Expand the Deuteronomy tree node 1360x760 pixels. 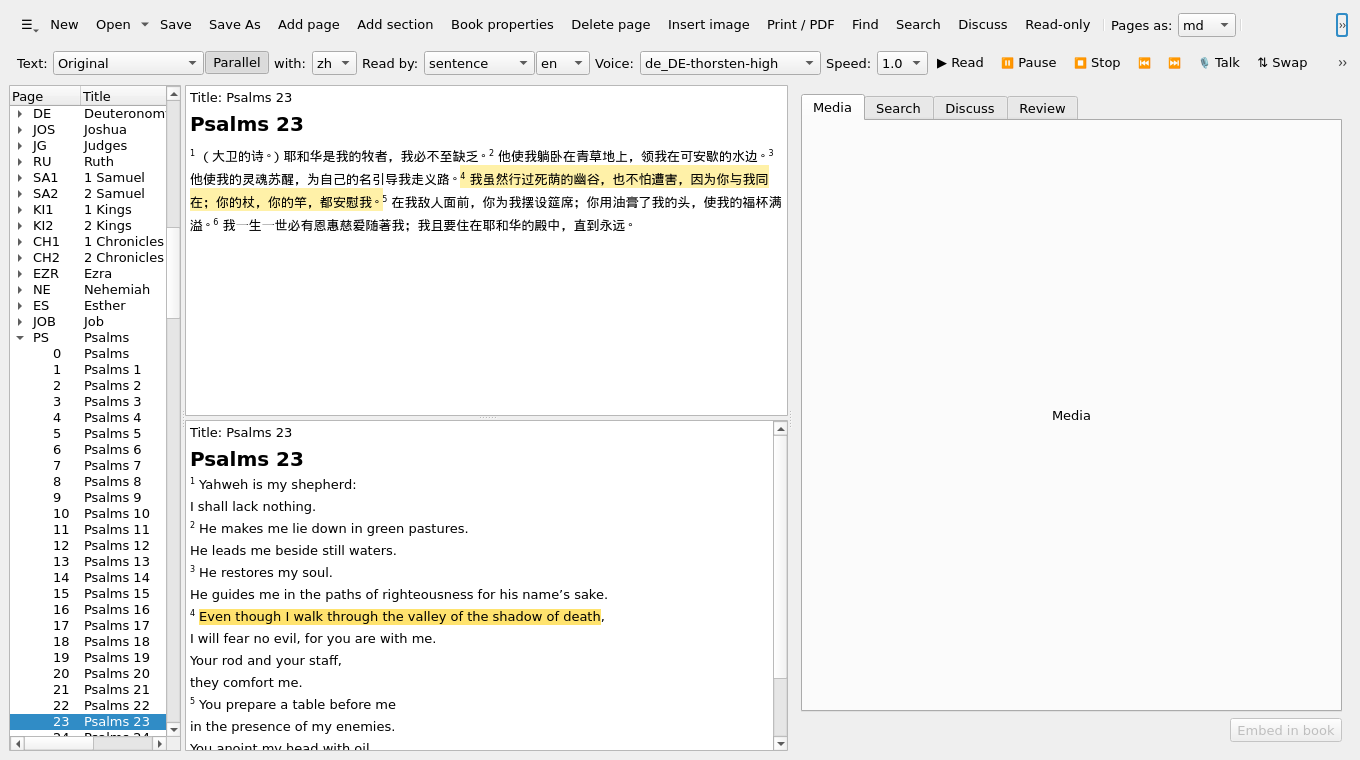point(20,114)
